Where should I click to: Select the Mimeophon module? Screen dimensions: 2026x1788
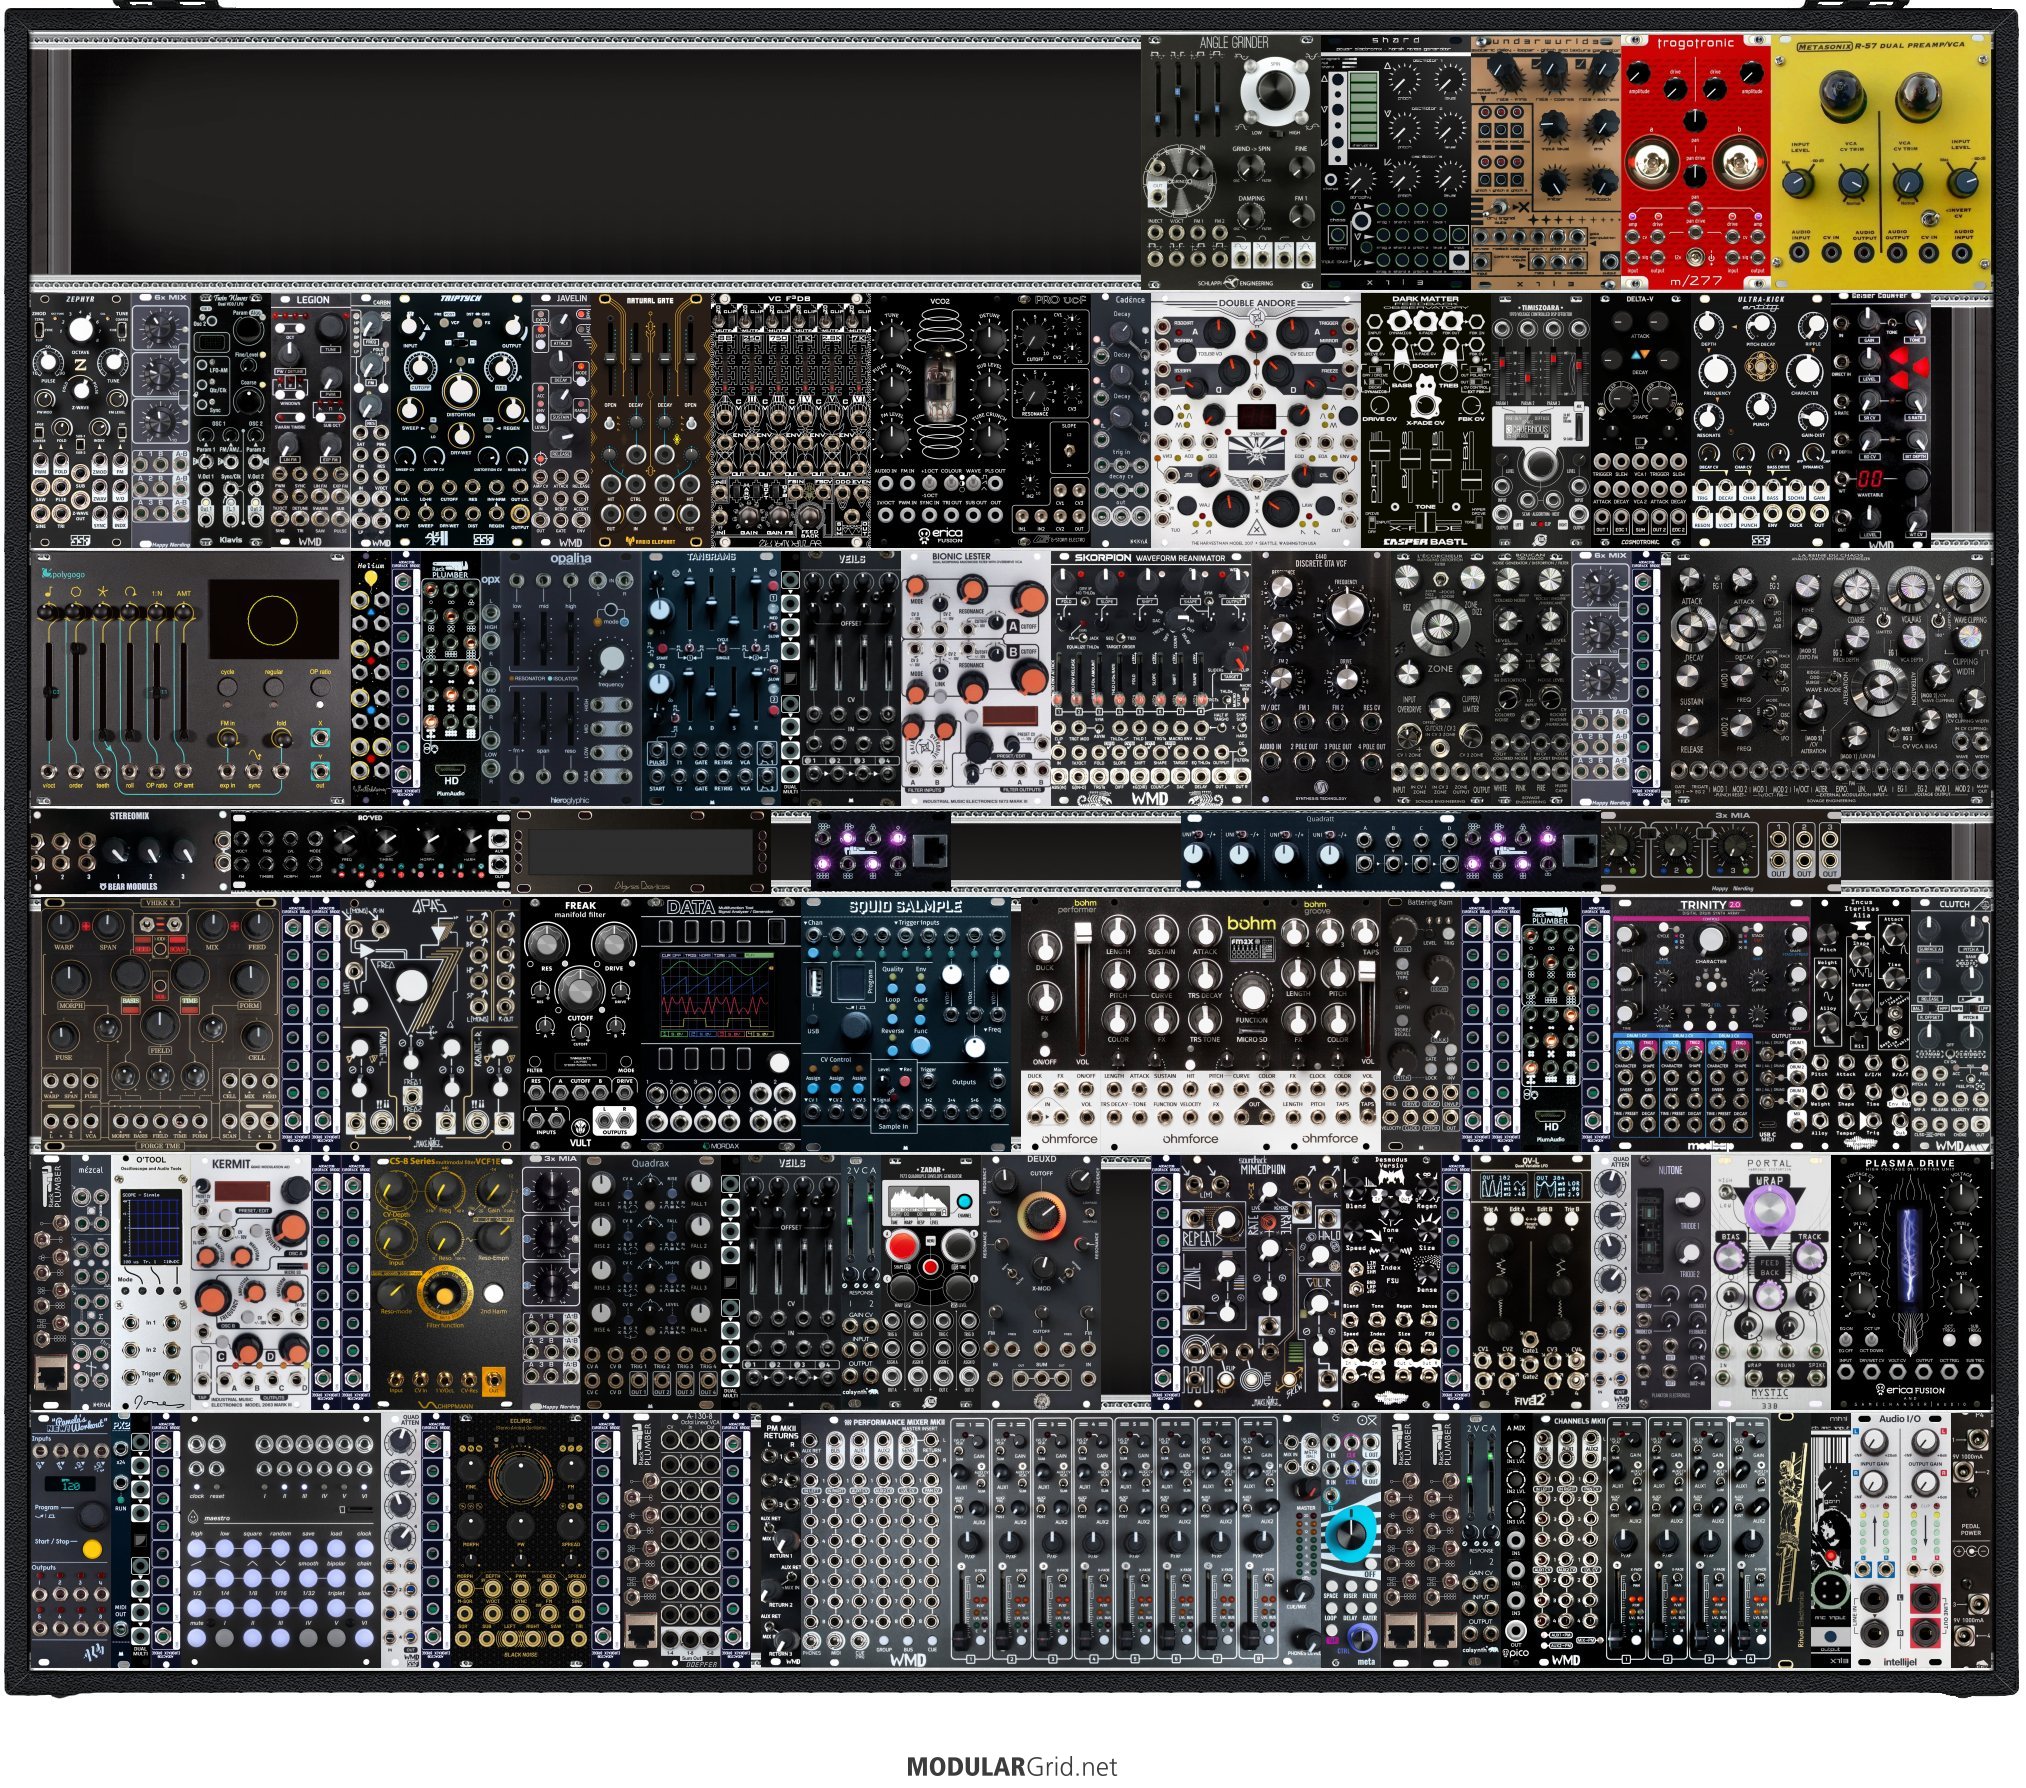point(1261,1280)
